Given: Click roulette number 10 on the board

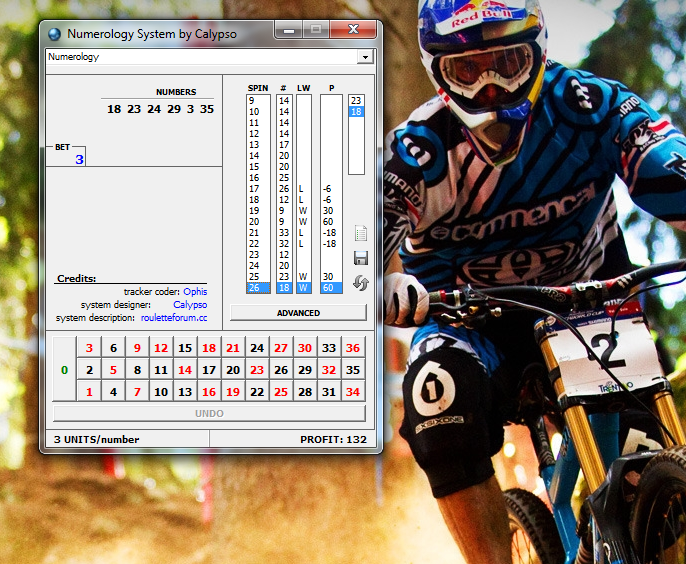Looking at the screenshot, I should pos(161,392).
